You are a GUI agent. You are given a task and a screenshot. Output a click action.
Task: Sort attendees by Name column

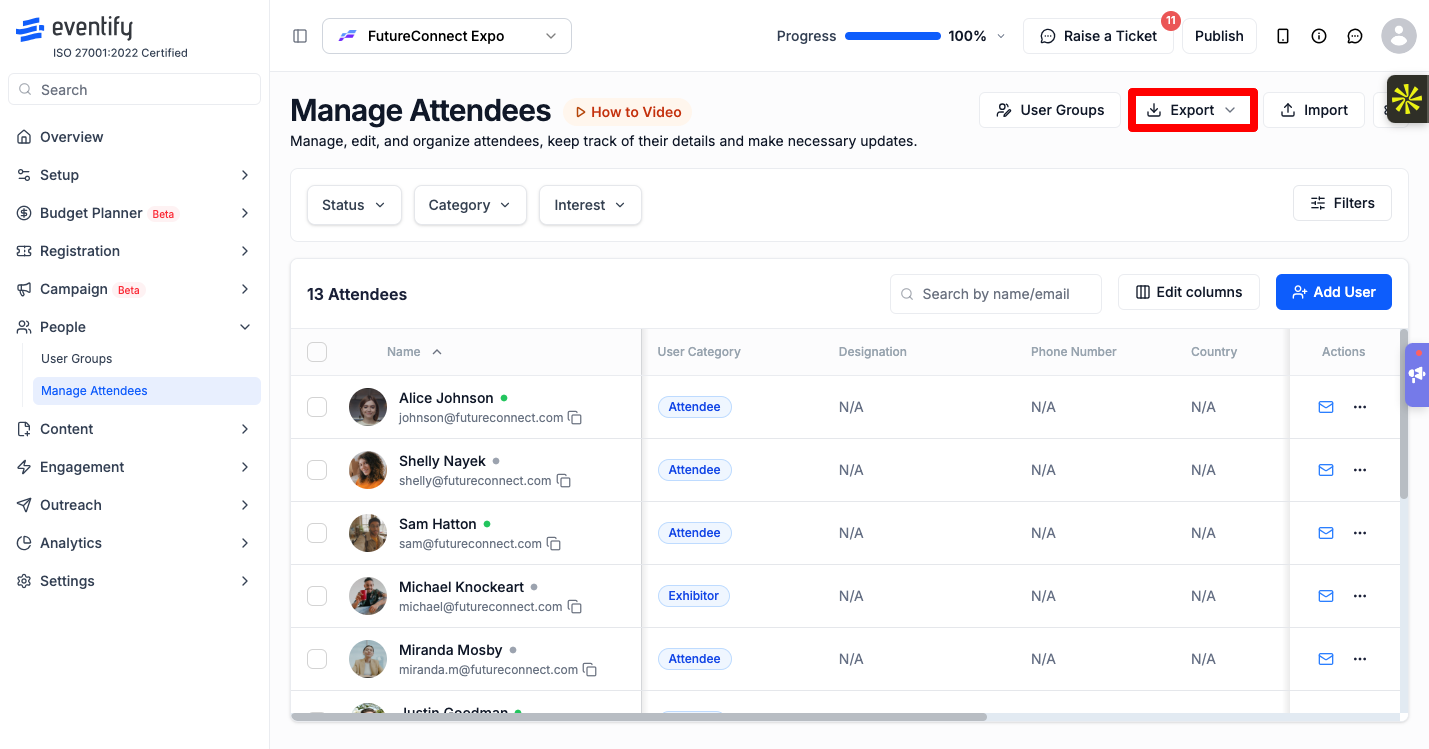[x=414, y=352]
